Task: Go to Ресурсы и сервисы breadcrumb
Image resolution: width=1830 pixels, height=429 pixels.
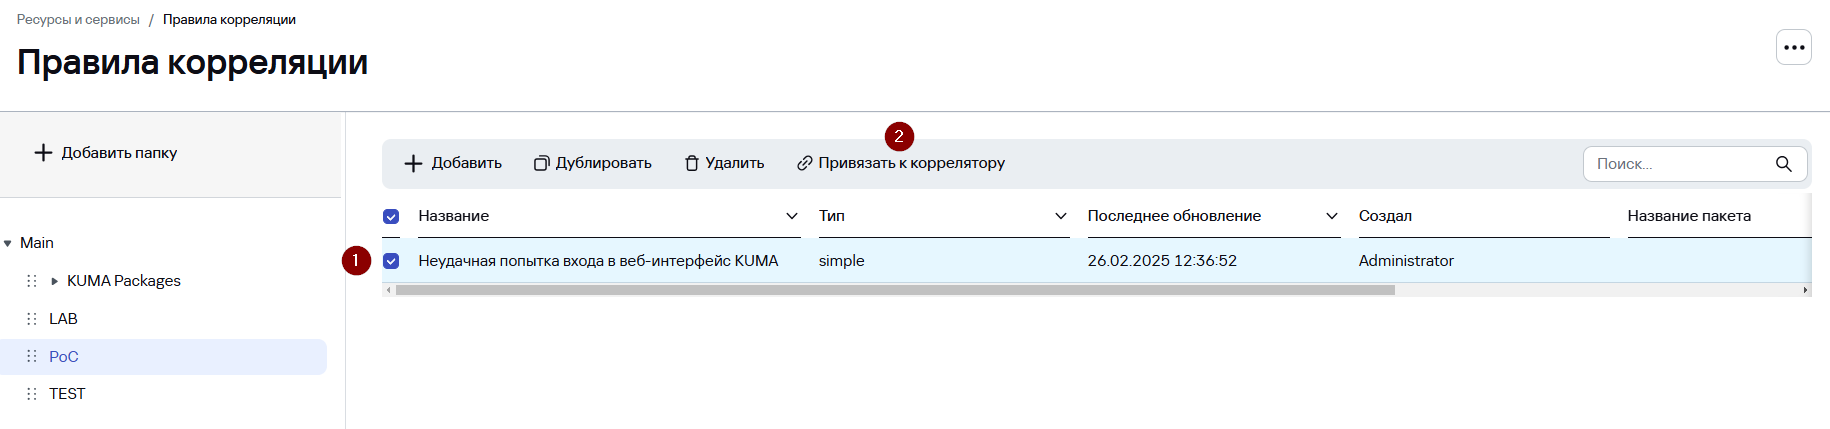Action: click(78, 19)
